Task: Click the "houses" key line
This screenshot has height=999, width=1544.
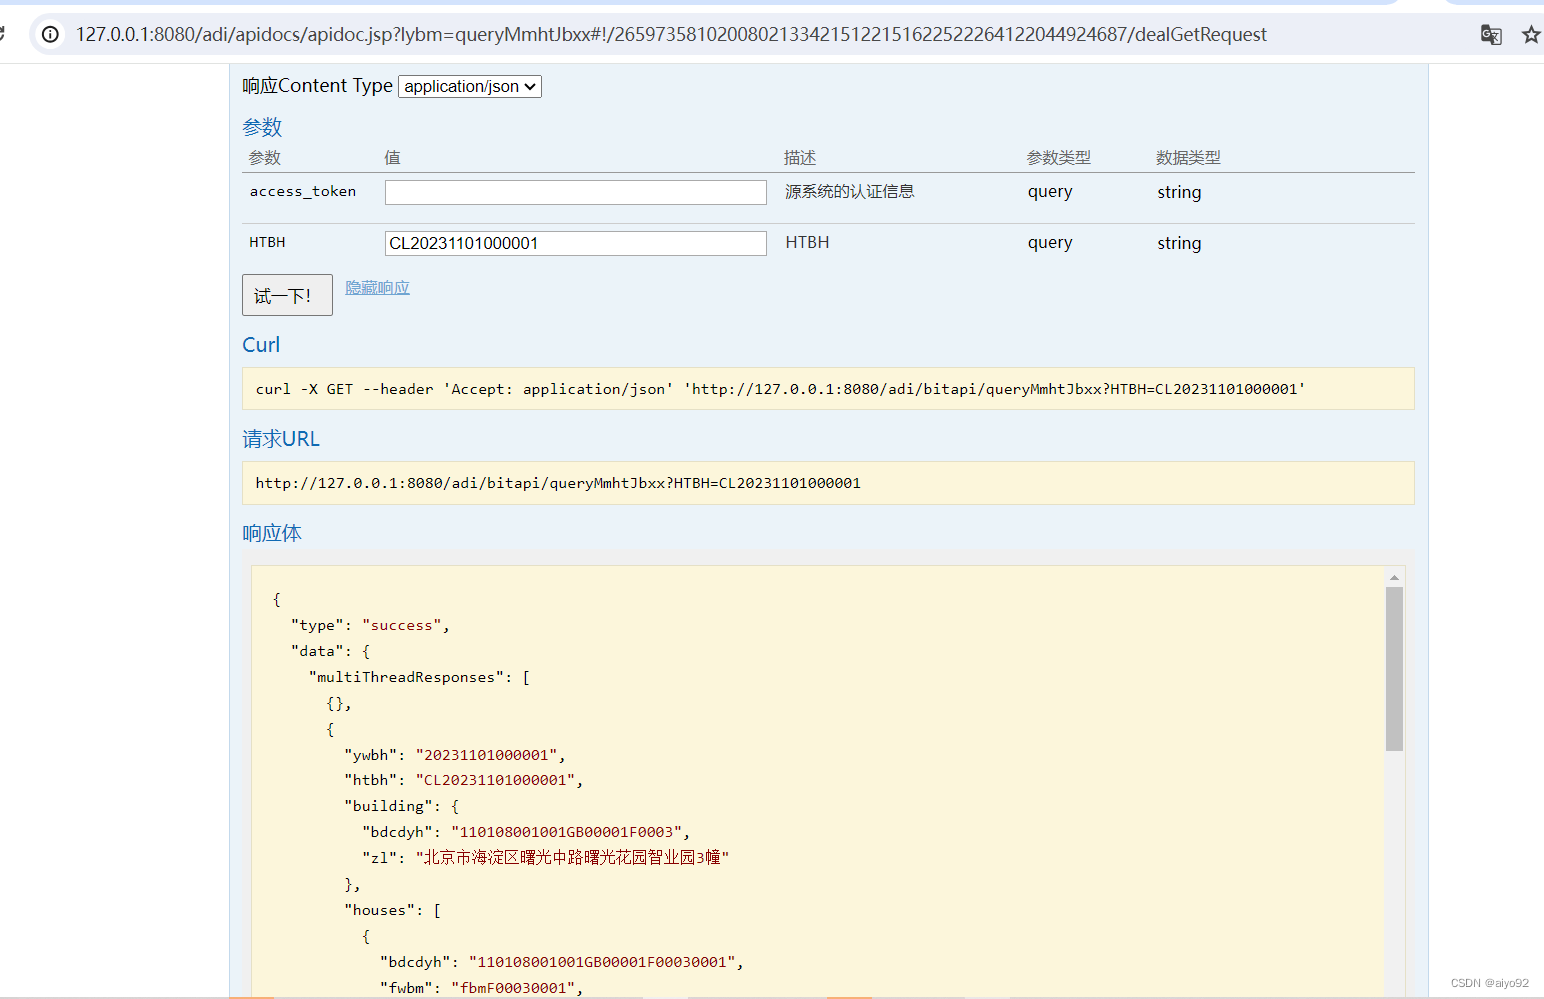Action: point(393,910)
